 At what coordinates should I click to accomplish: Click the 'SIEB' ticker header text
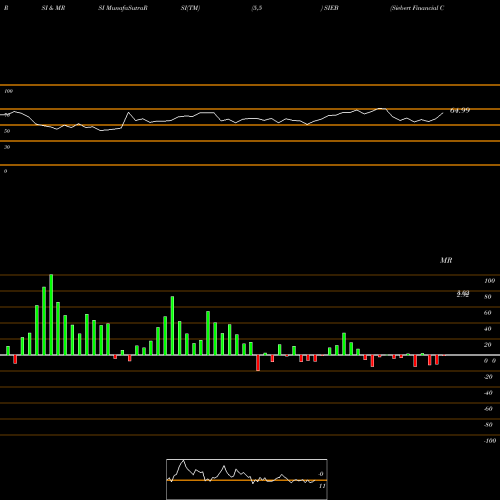pos(331,8)
